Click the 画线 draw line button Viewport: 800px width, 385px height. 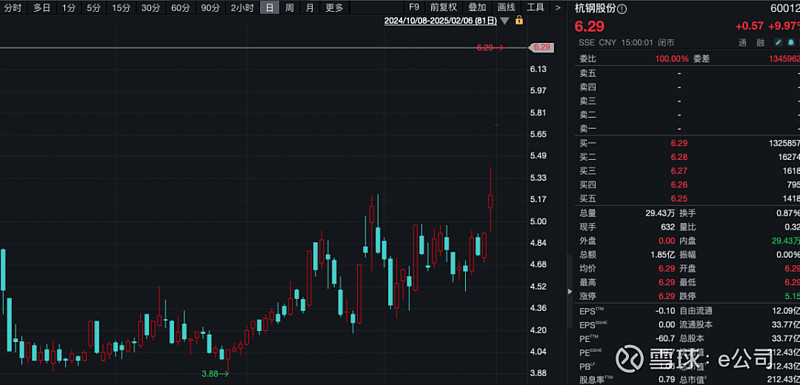pyautogui.click(x=506, y=8)
